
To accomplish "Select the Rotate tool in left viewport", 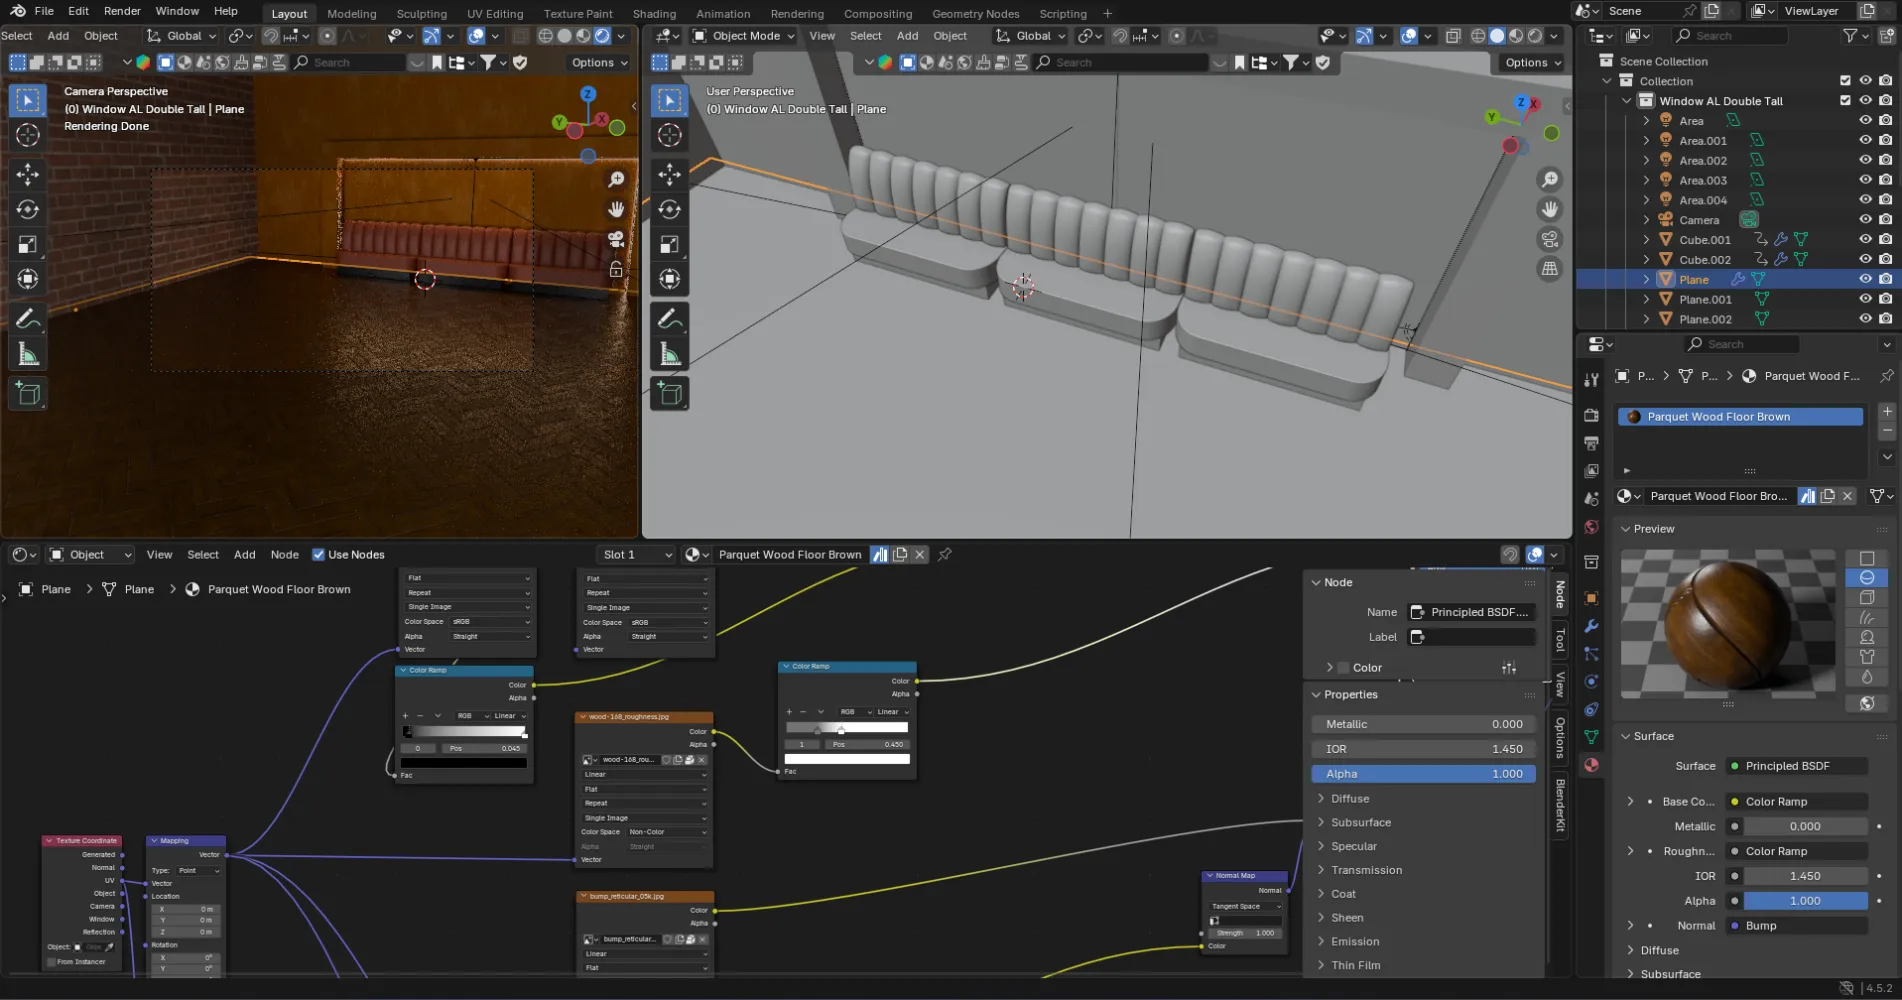I will 28,210.
